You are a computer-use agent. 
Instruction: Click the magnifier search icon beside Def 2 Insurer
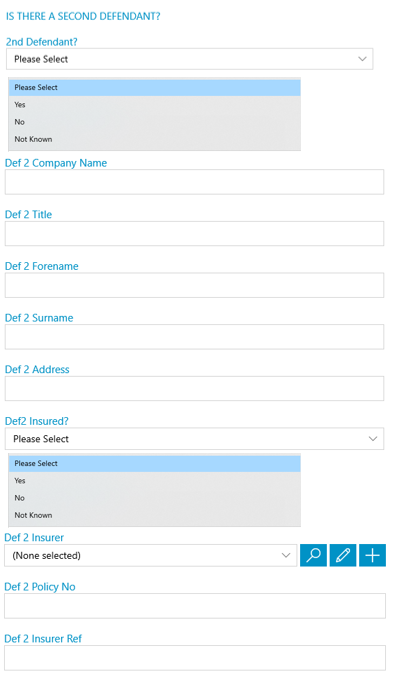tap(313, 555)
